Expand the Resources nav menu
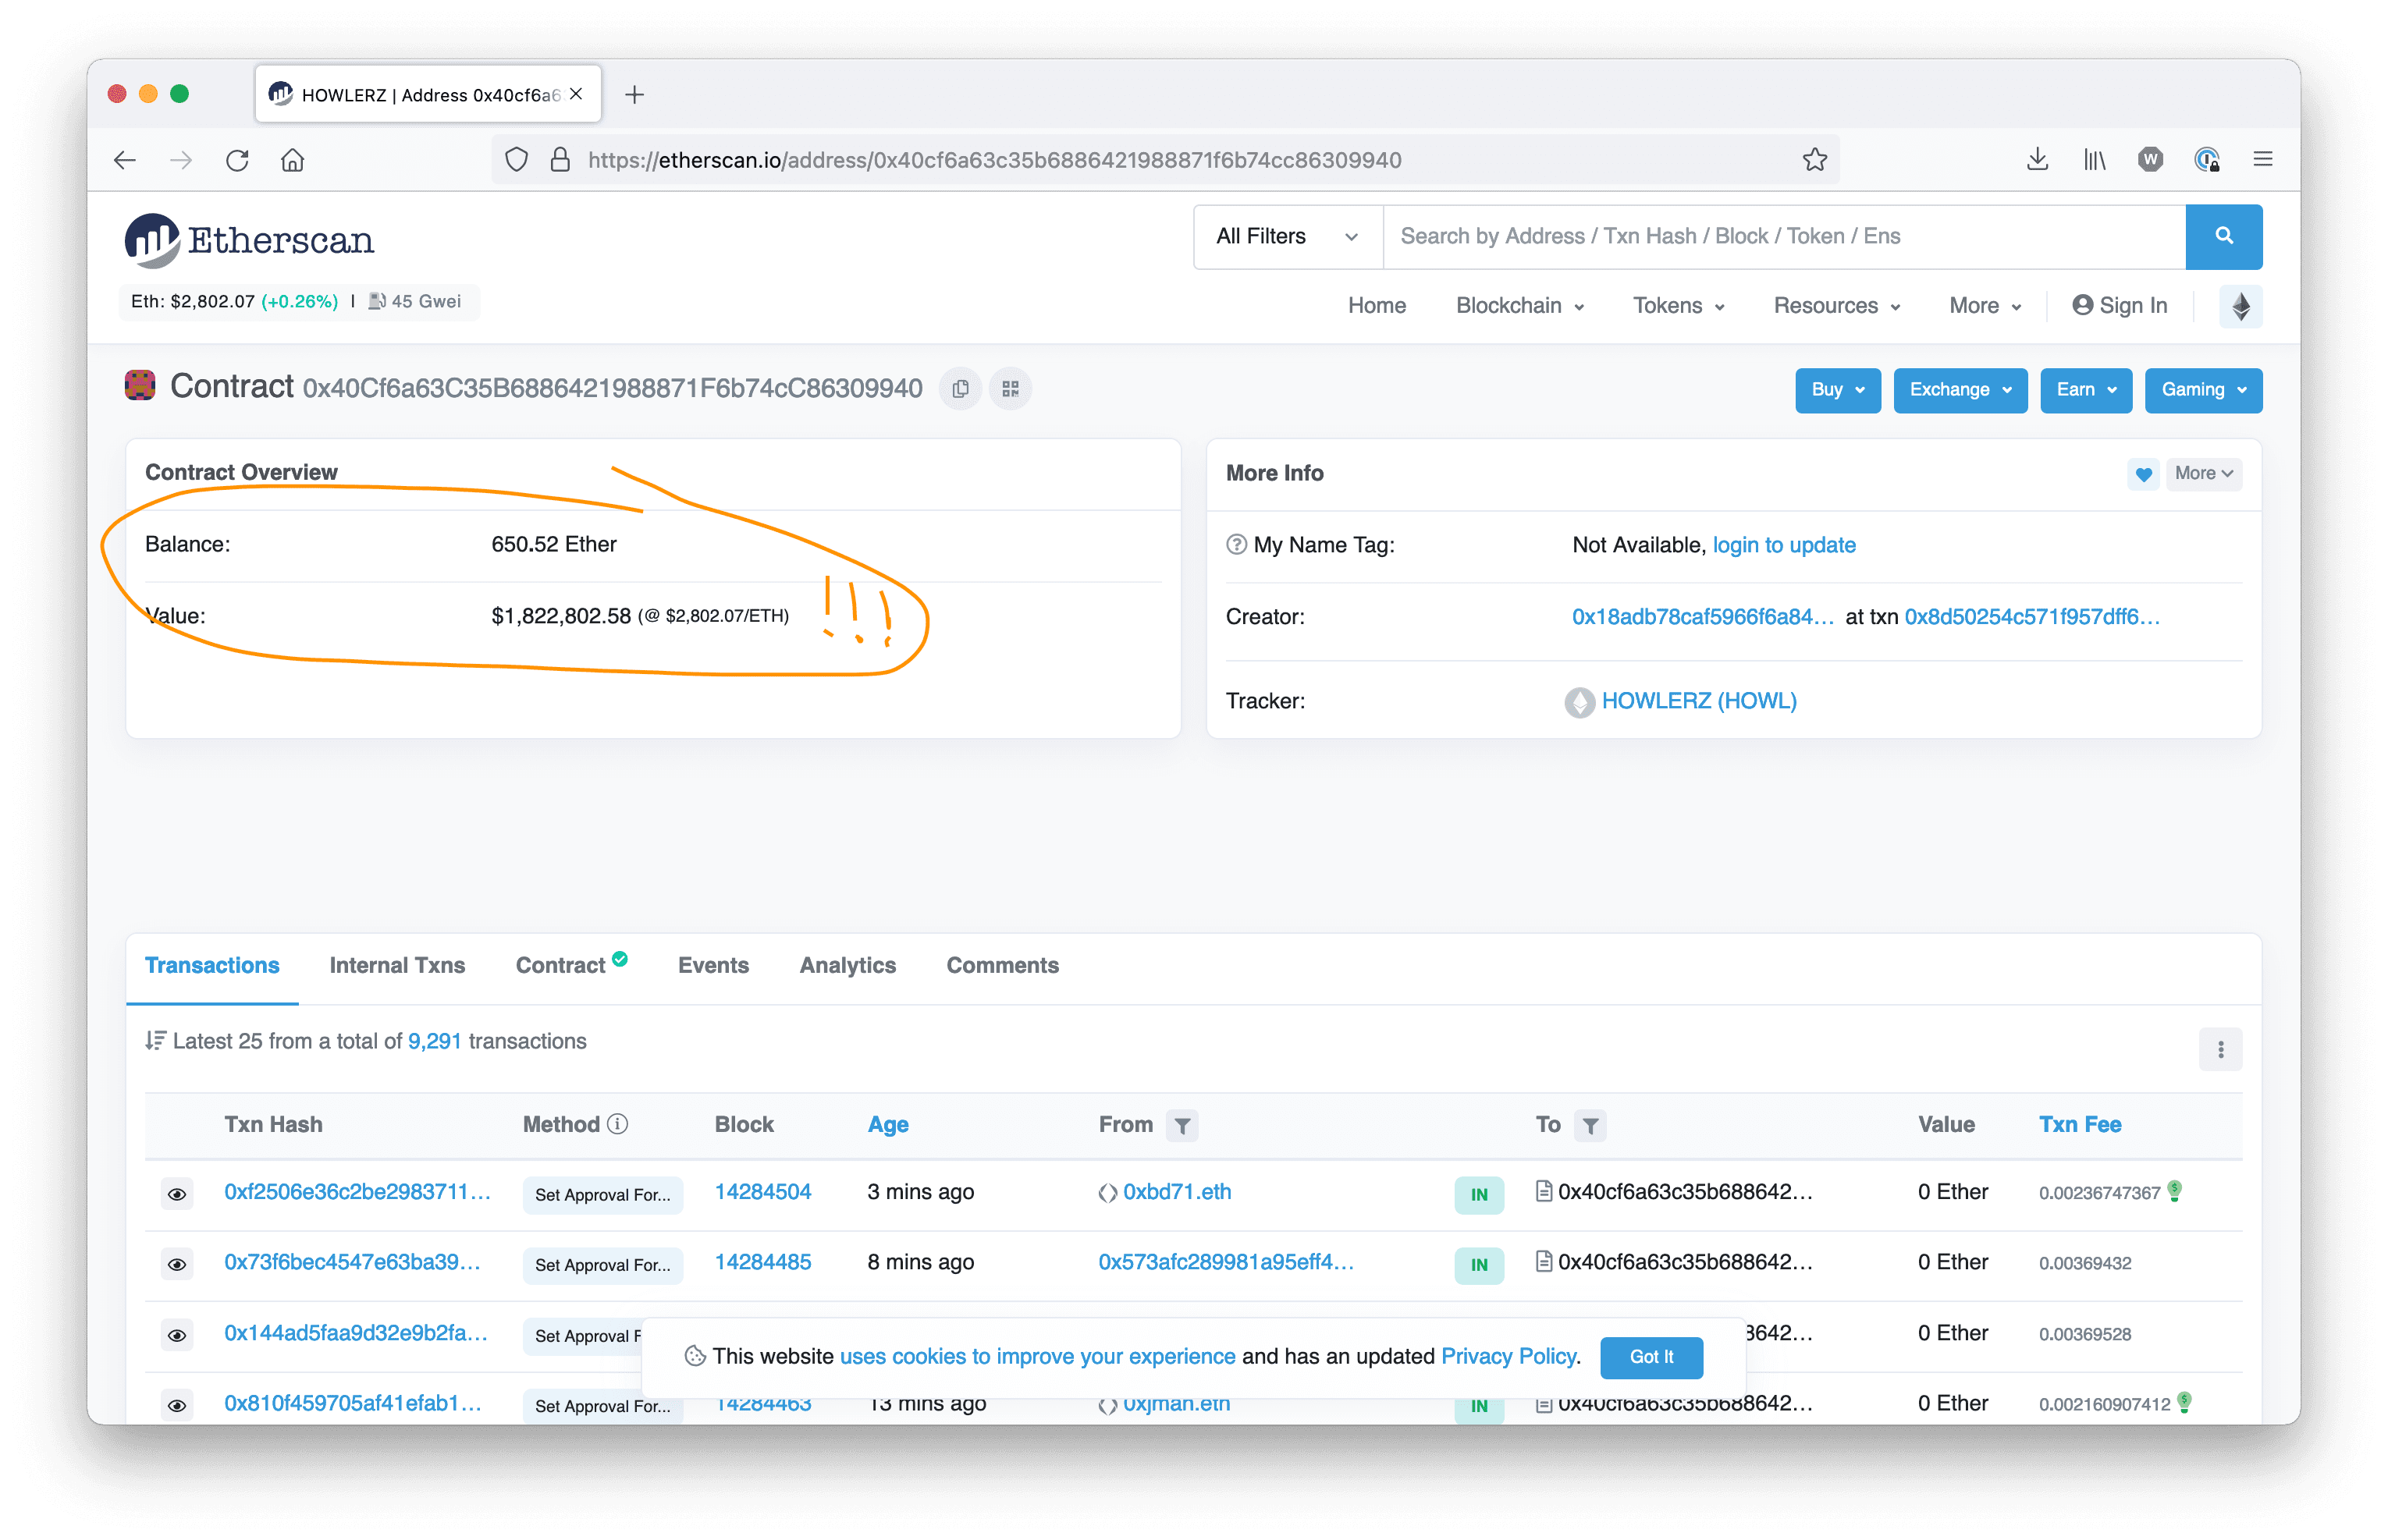Viewport: 2388px width, 1540px height. (x=1836, y=306)
